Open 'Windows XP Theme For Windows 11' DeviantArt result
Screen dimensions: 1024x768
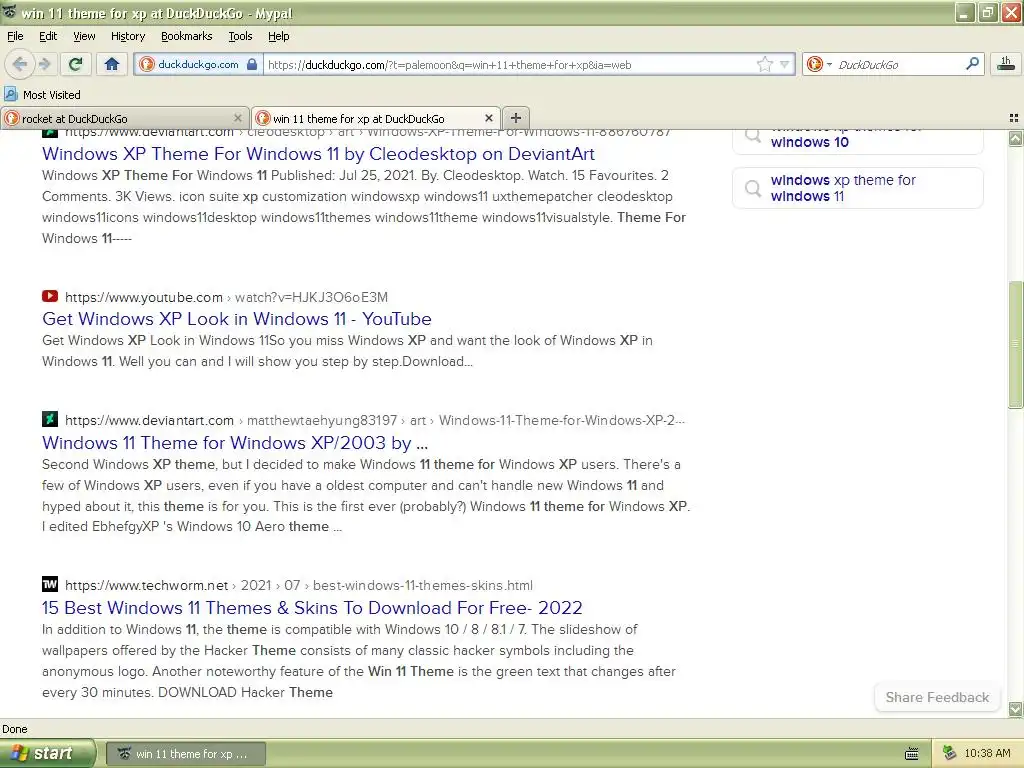(x=318, y=154)
